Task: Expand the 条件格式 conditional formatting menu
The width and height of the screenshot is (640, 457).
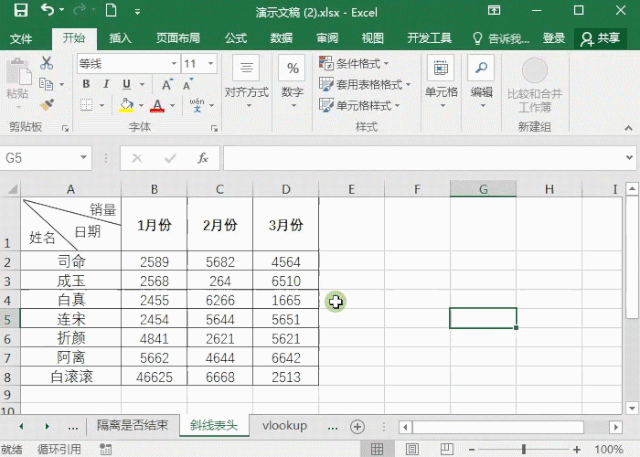Action: (x=354, y=64)
